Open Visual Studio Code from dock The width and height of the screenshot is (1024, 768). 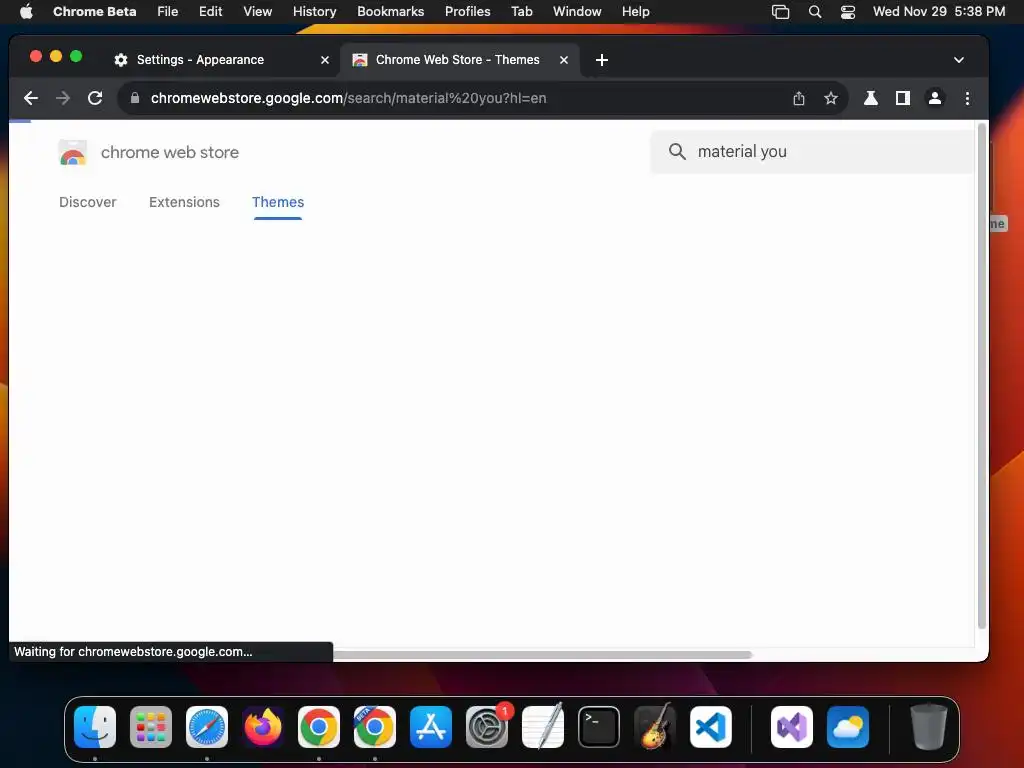pyautogui.click(x=711, y=727)
